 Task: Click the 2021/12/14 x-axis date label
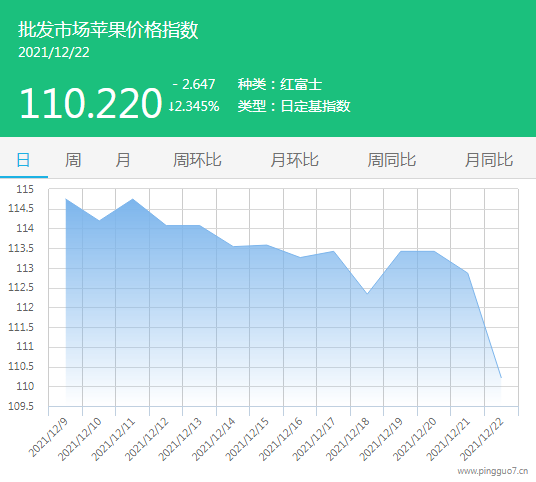pos(214,439)
